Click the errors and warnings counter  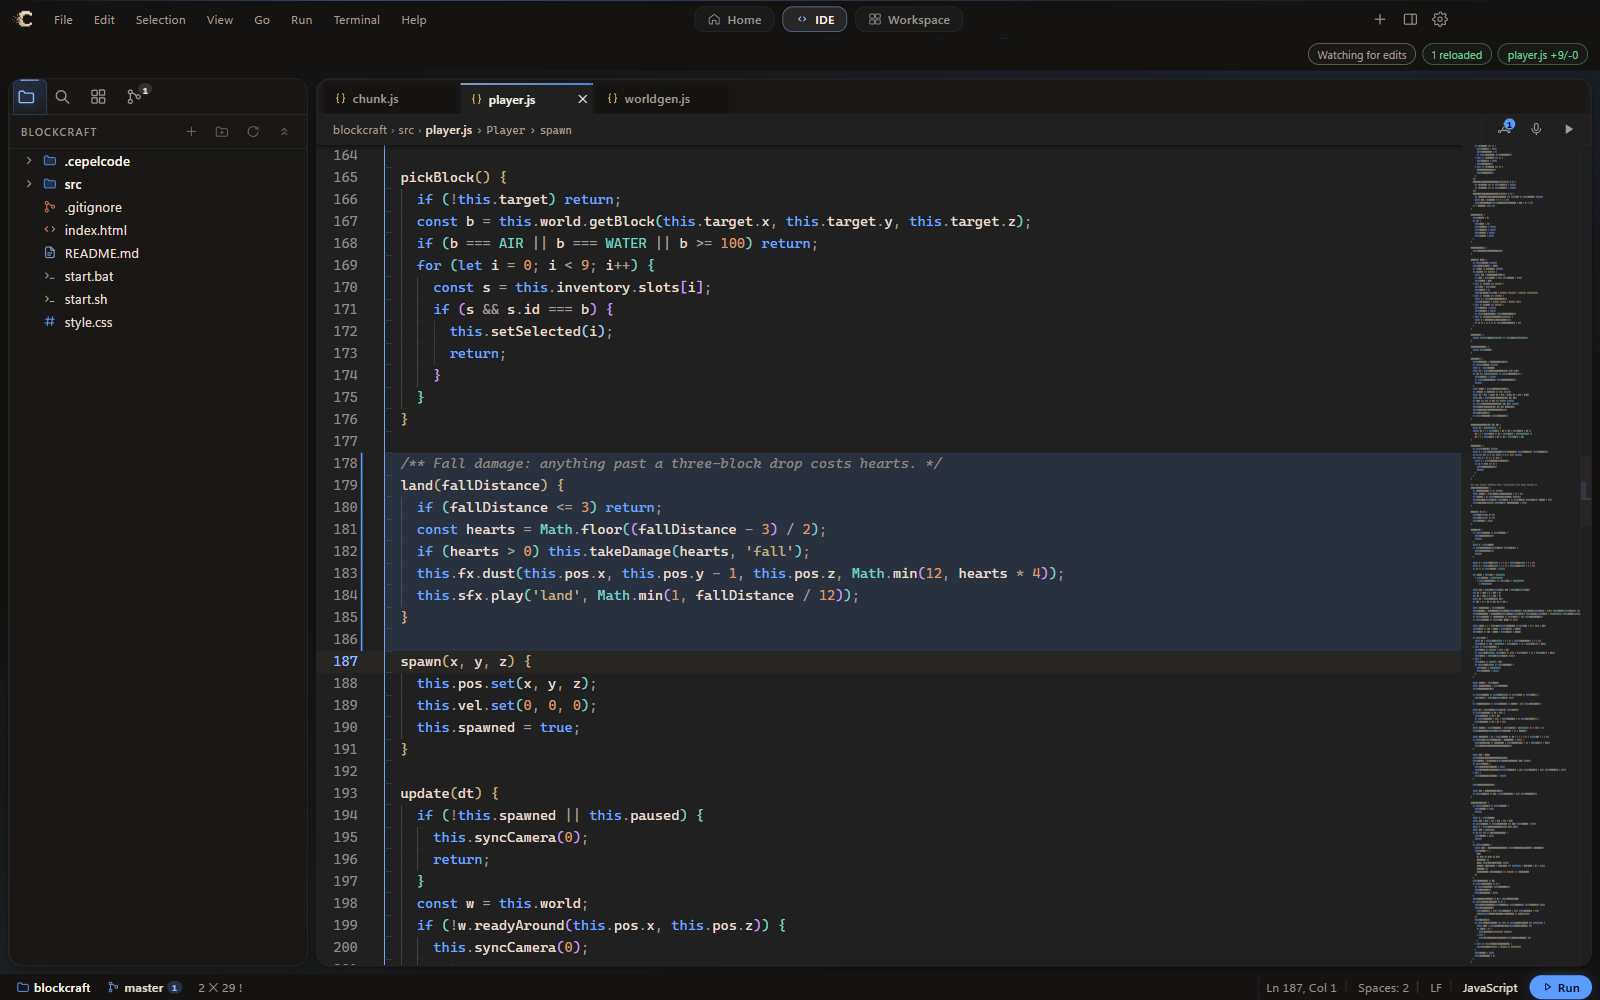point(220,987)
